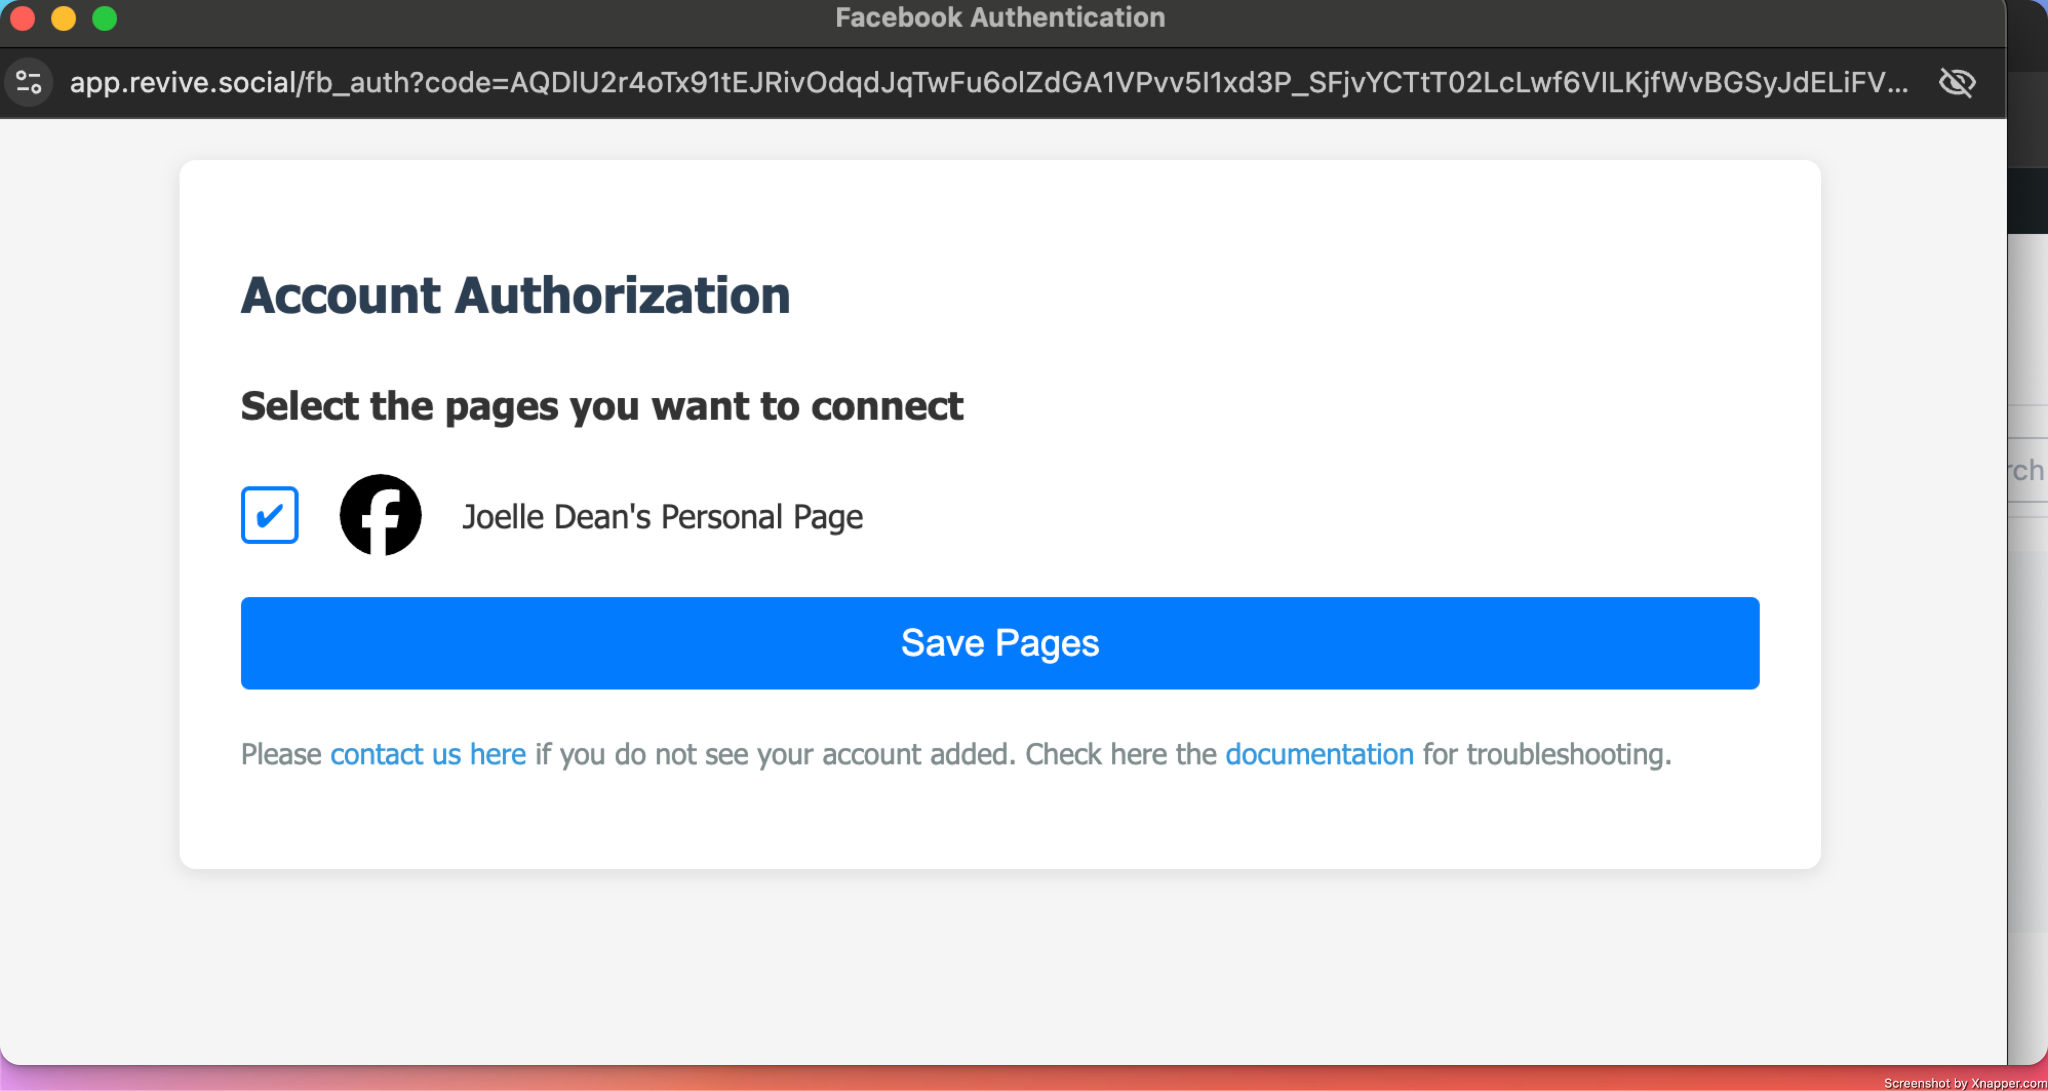The width and height of the screenshot is (2048, 1091).
Task: Uncheck Joelle Dean's Personal Page checkbox
Action: pos(269,515)
